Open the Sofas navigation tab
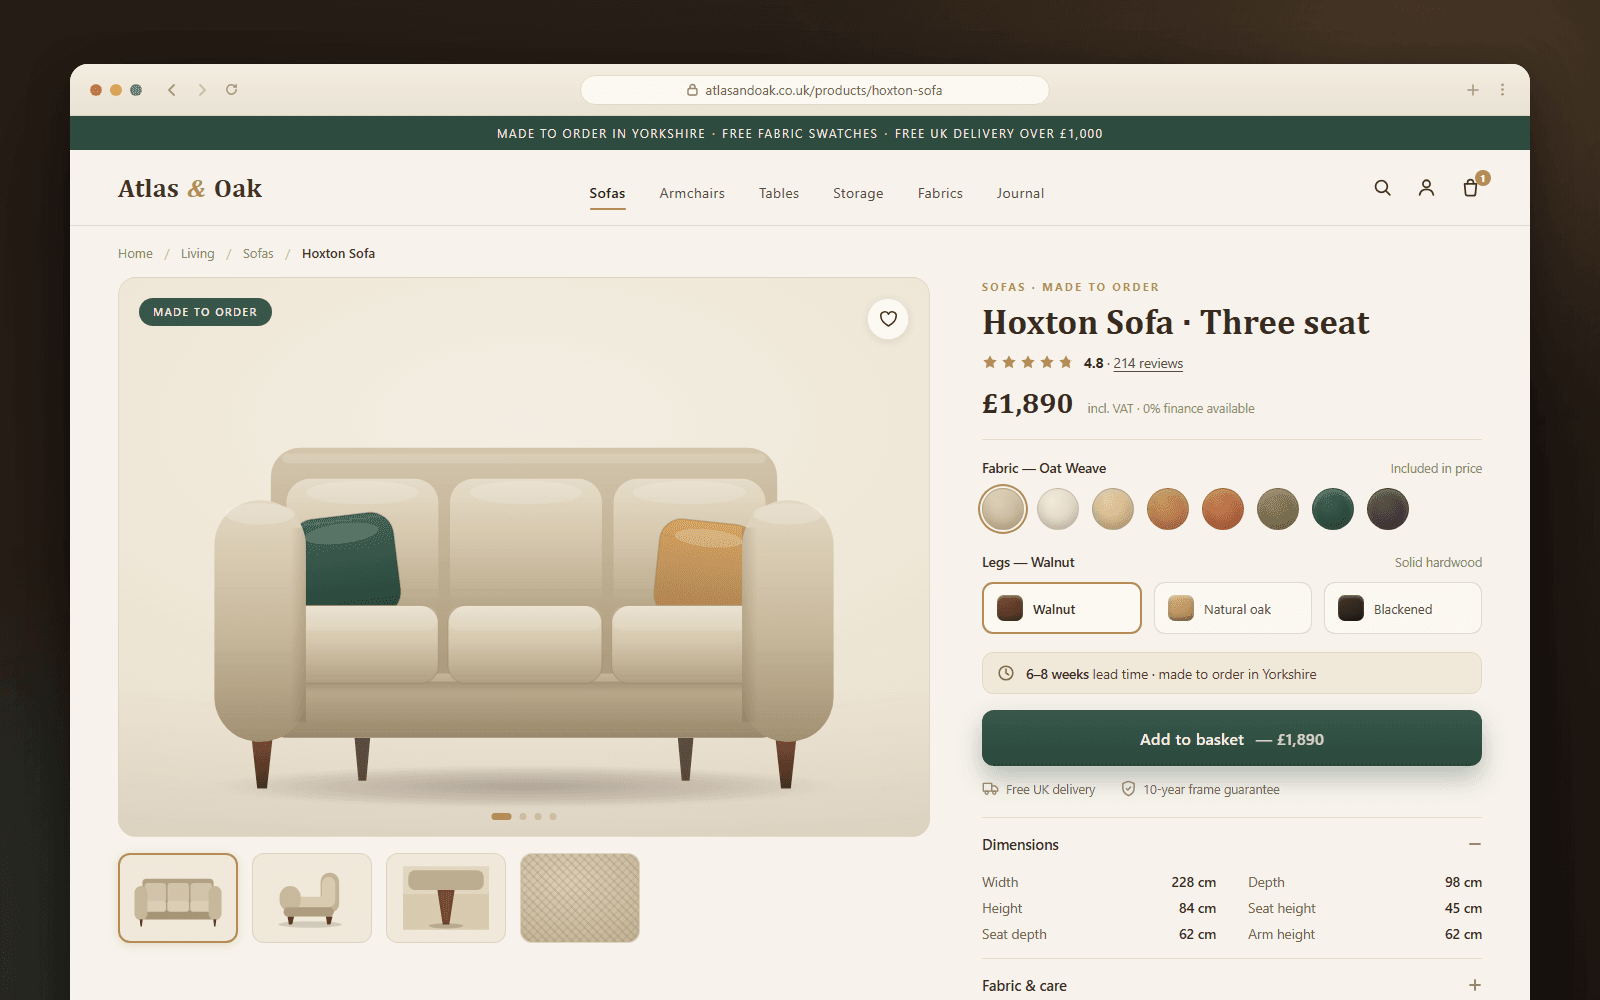This screenshot has height=1000, width=1600. click(x=607, y=193)
